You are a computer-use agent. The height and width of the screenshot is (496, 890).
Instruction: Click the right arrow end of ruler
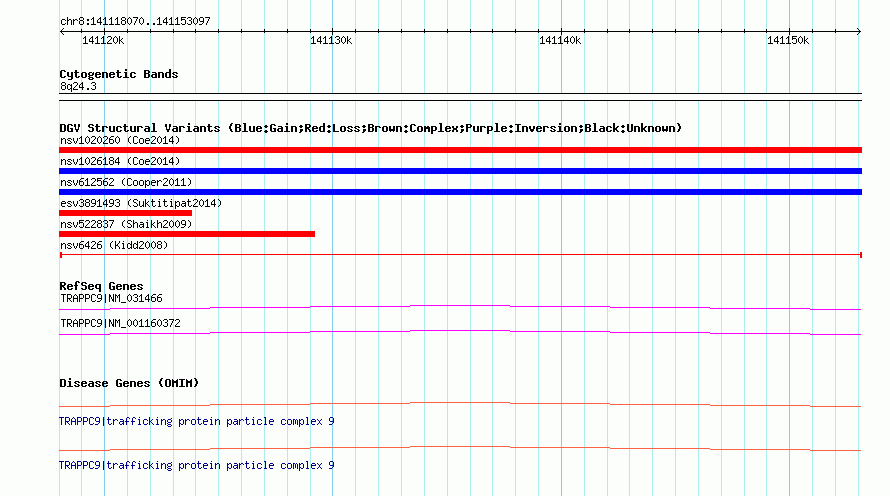(x=859, y=32)
